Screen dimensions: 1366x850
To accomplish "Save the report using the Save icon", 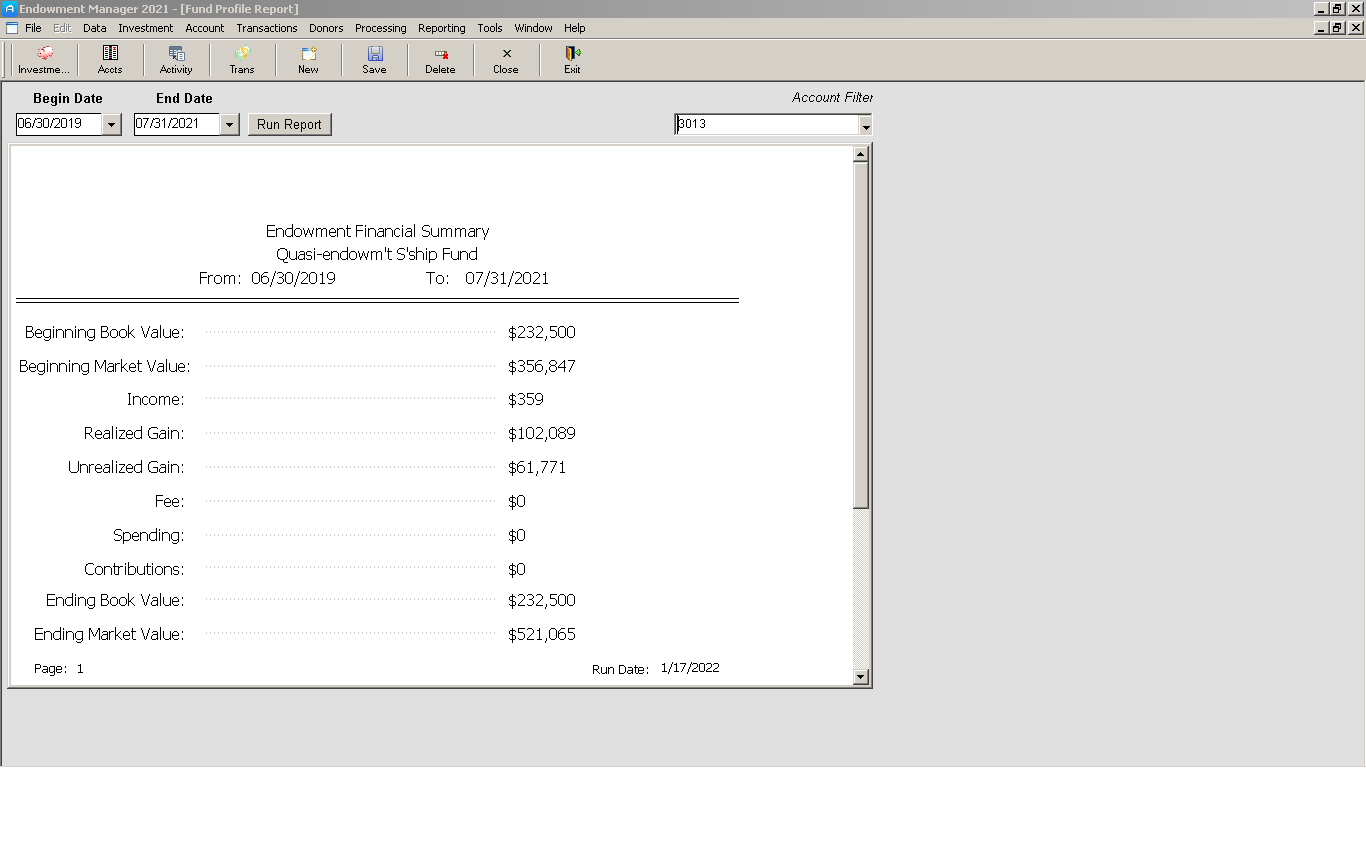I will coord(374,60).
